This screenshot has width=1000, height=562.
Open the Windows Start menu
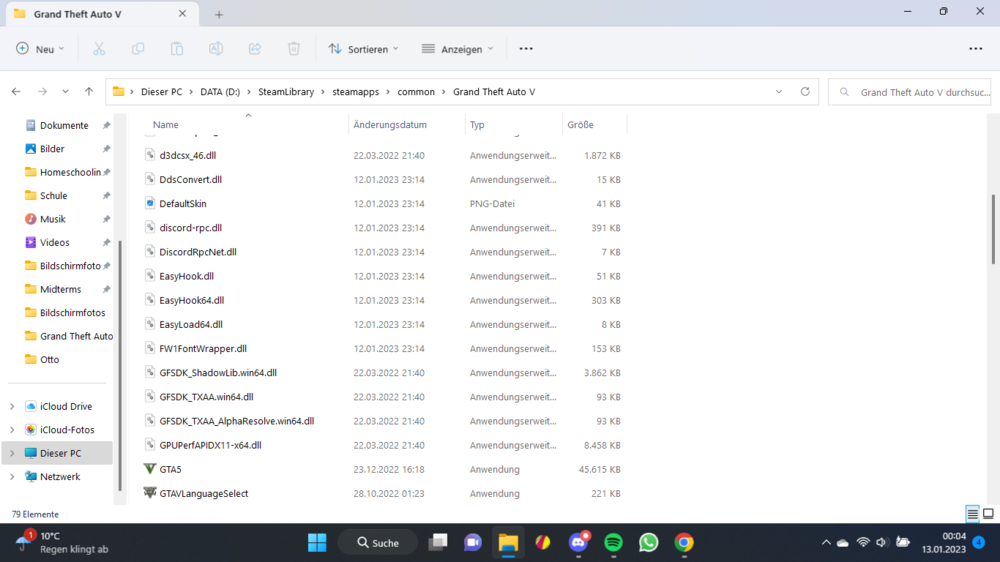coord(317,542)
